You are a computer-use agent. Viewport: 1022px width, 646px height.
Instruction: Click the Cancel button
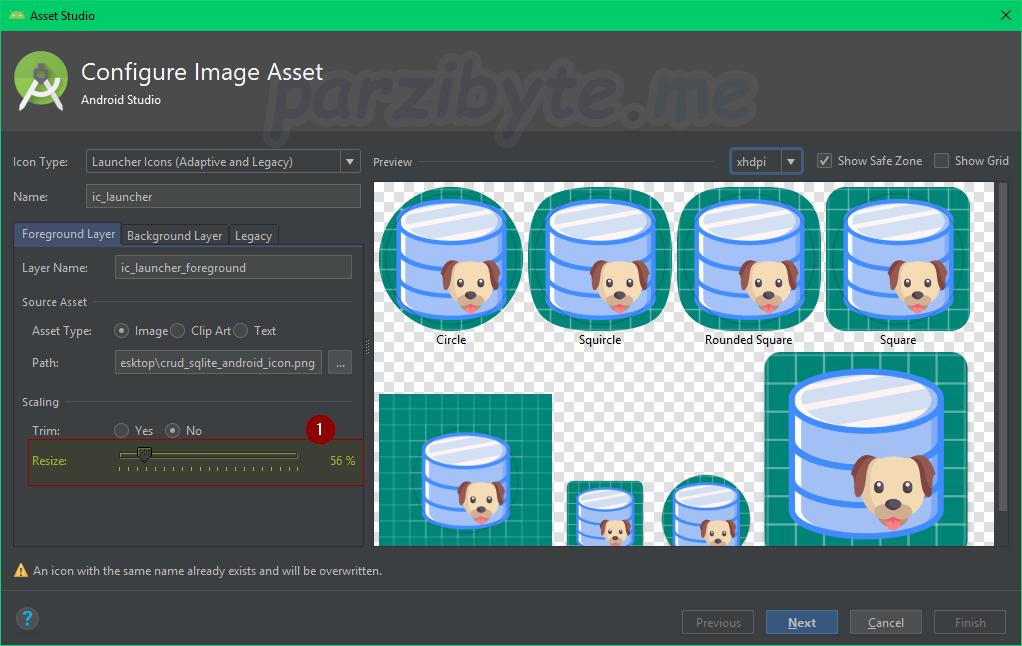click(x=885, y=623)
